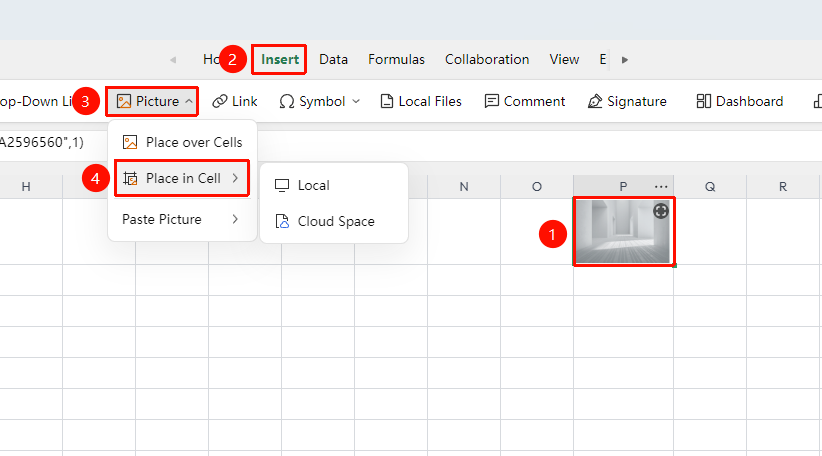
Task: Select column Q header
Action: 710,187
